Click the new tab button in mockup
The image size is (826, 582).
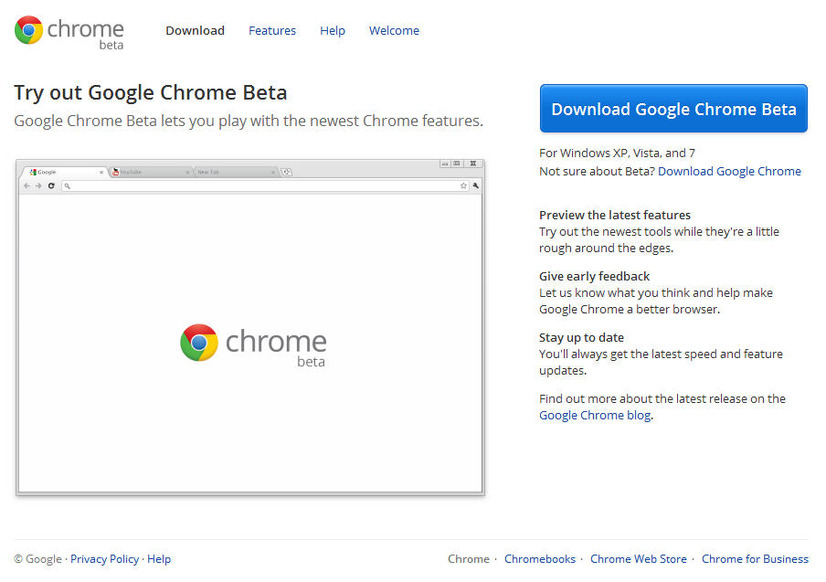tap(286, 172)
